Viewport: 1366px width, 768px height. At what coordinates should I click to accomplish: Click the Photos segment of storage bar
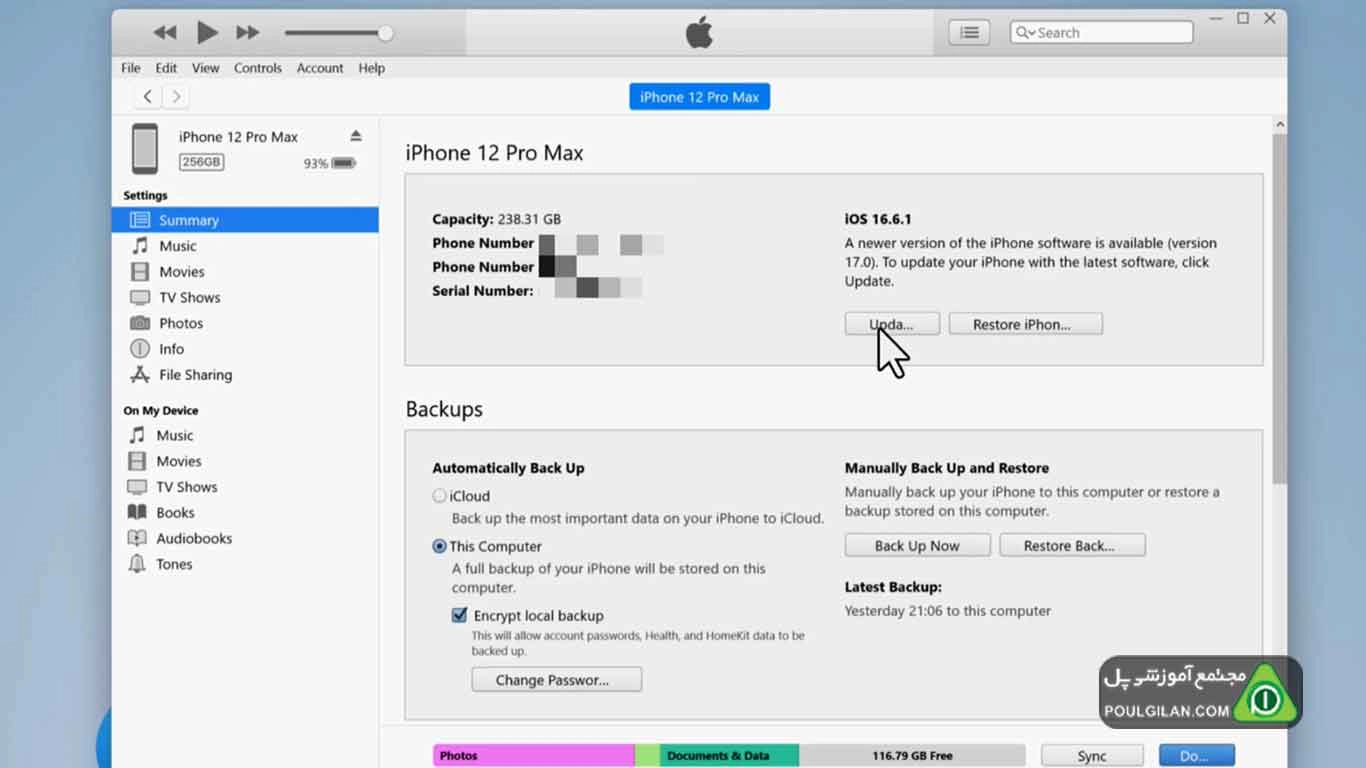(x=534, y=756)
